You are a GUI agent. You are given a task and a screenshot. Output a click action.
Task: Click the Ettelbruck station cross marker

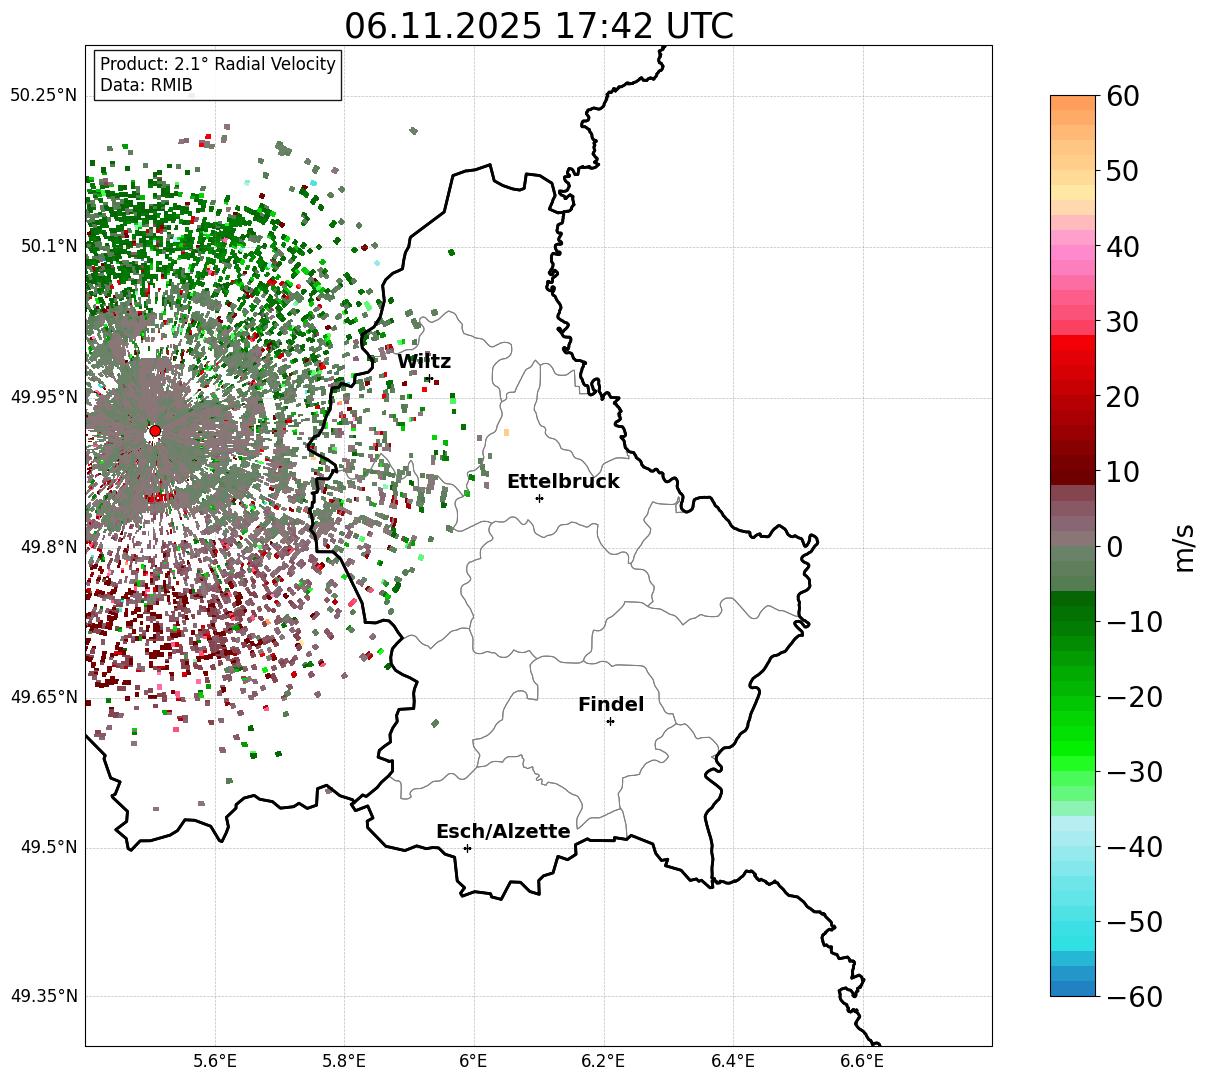[x=540, y=498]
